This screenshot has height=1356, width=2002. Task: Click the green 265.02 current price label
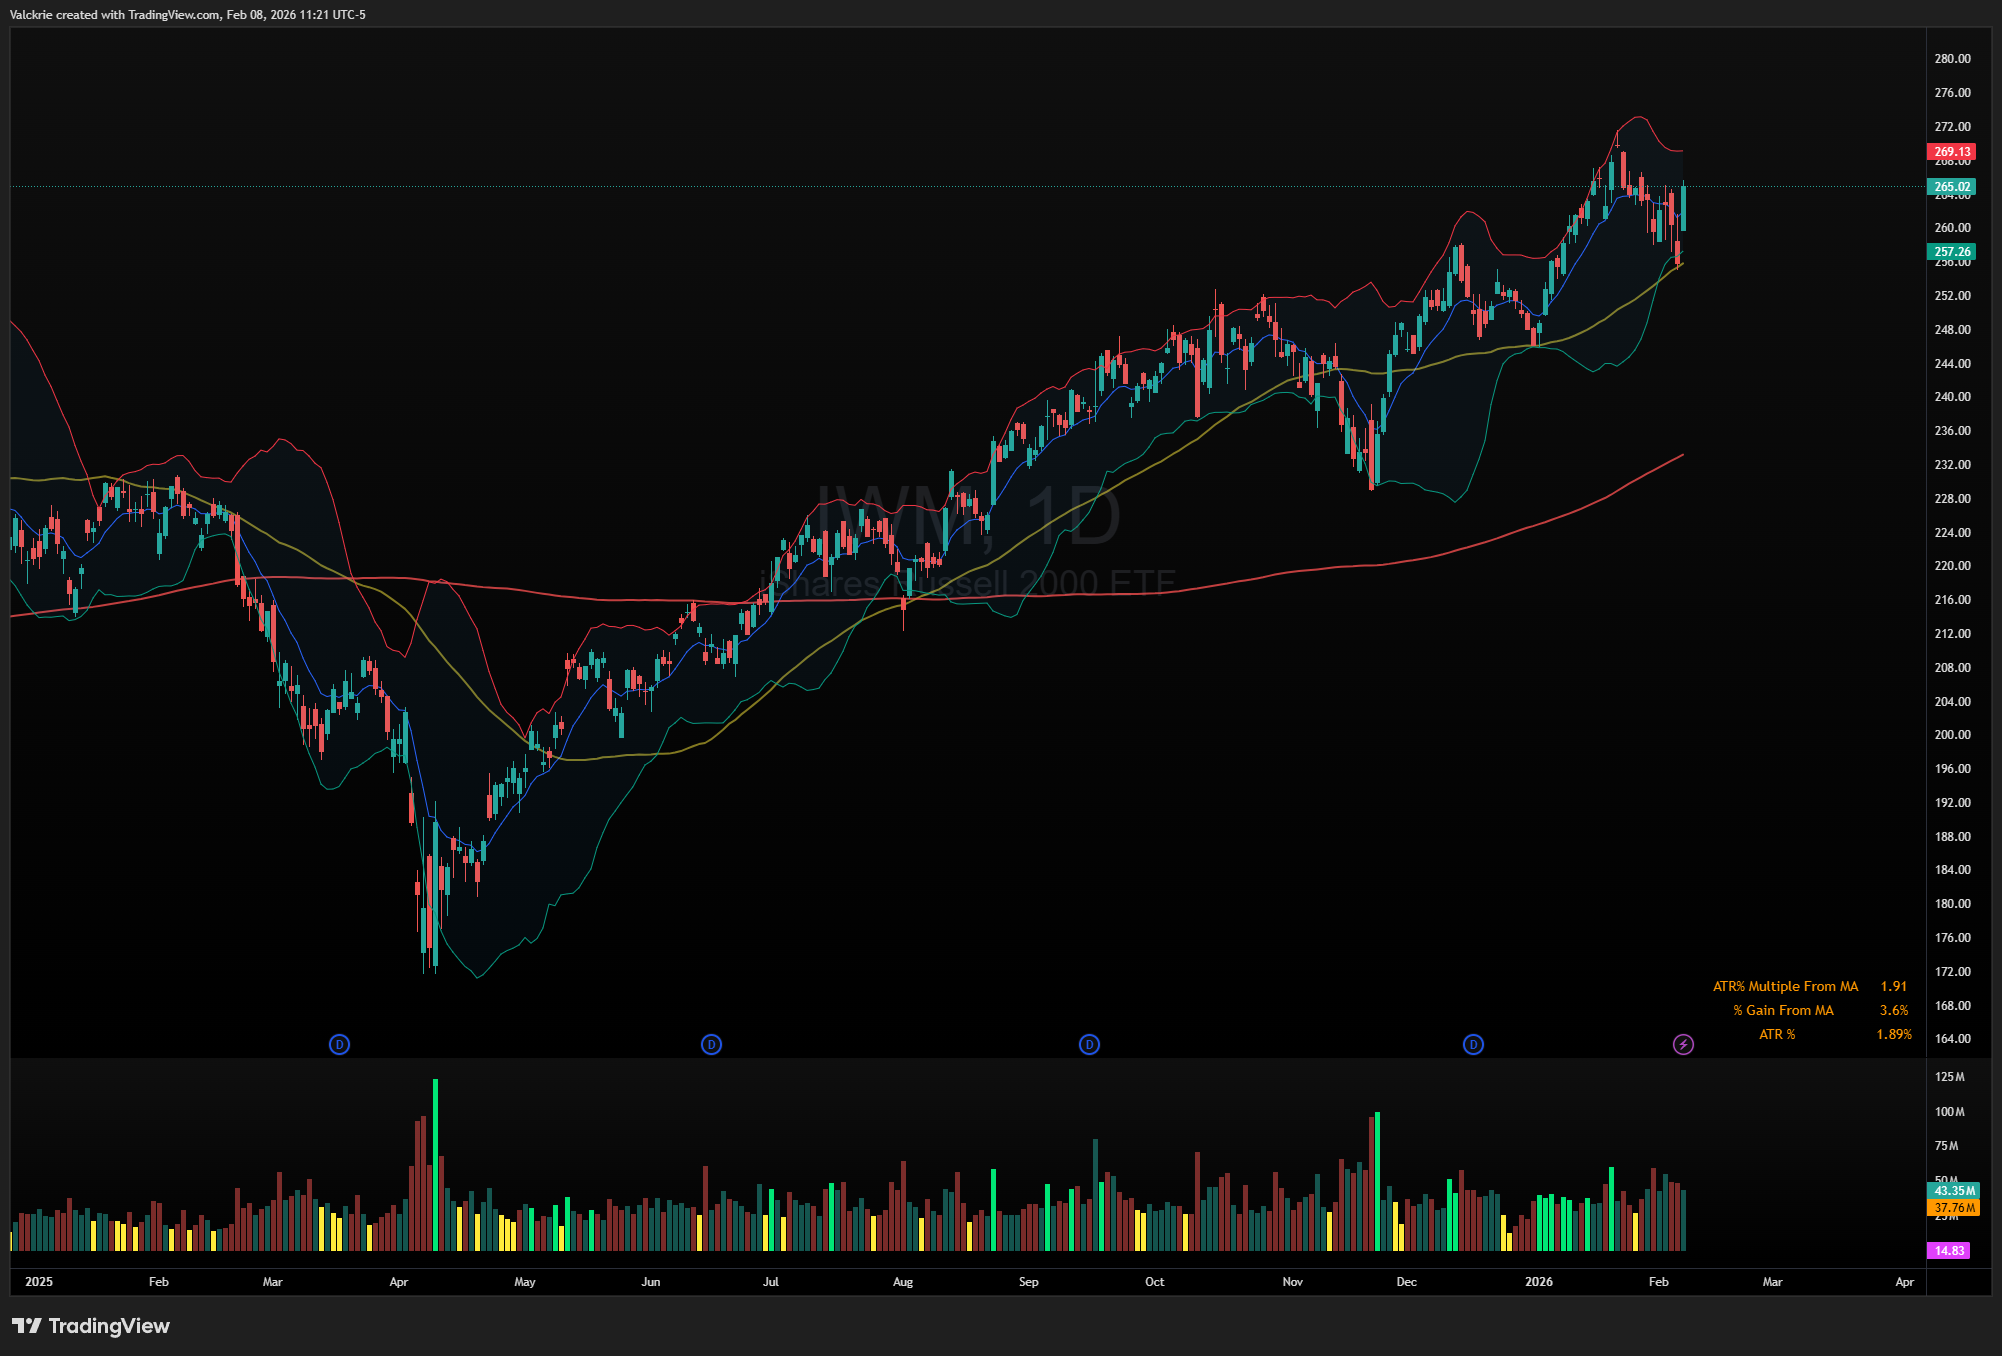click(1951, 187)
